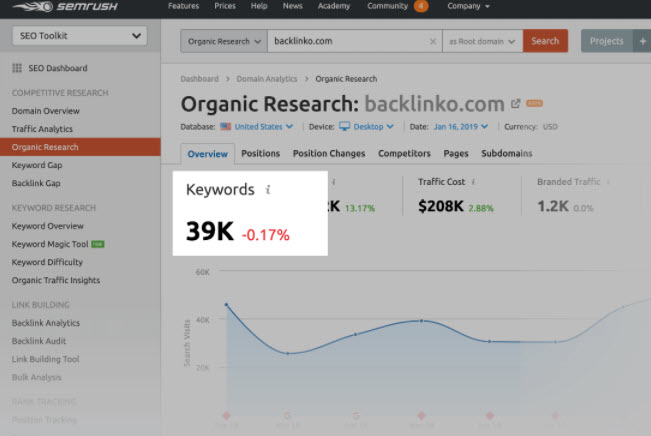Click the orange Search button
651x436 pixels.
[545, 41]
